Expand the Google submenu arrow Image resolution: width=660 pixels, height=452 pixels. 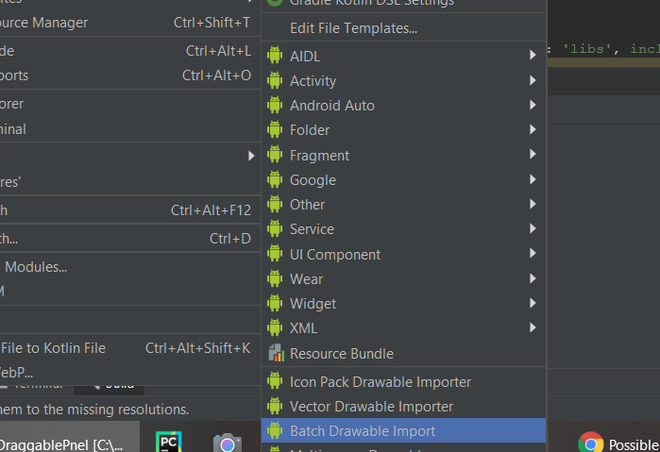pos(533,180)
